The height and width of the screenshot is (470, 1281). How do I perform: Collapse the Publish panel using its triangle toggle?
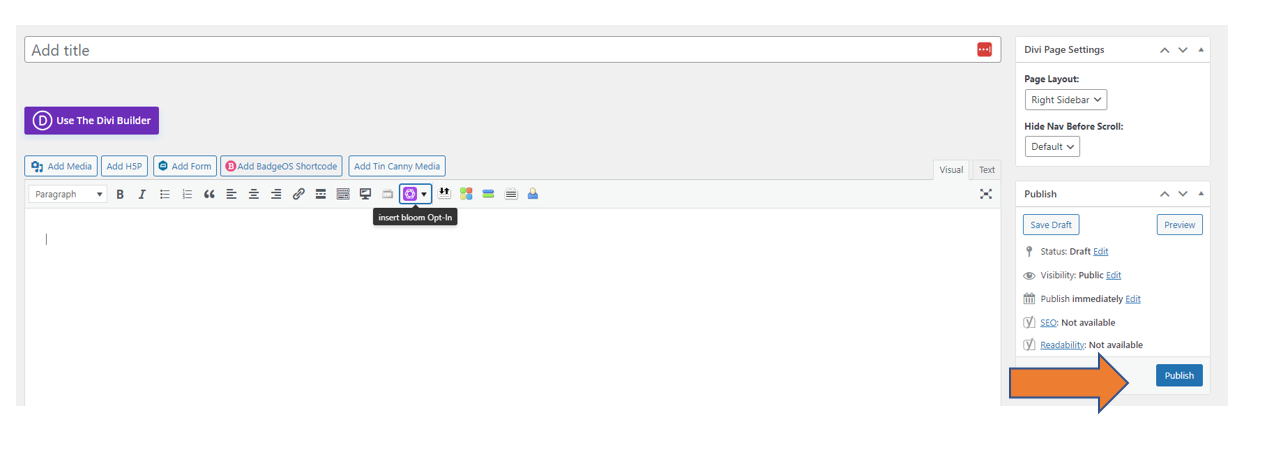(1200, 194)
